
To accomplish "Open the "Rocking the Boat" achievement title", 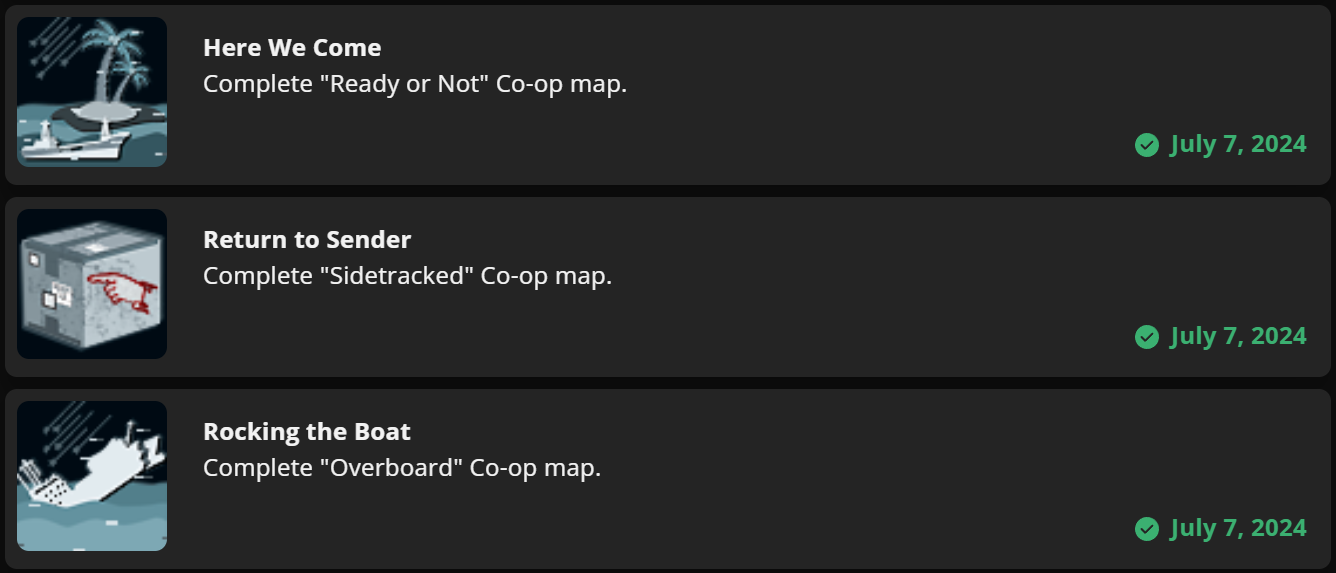I will click(x=307, y=432).
